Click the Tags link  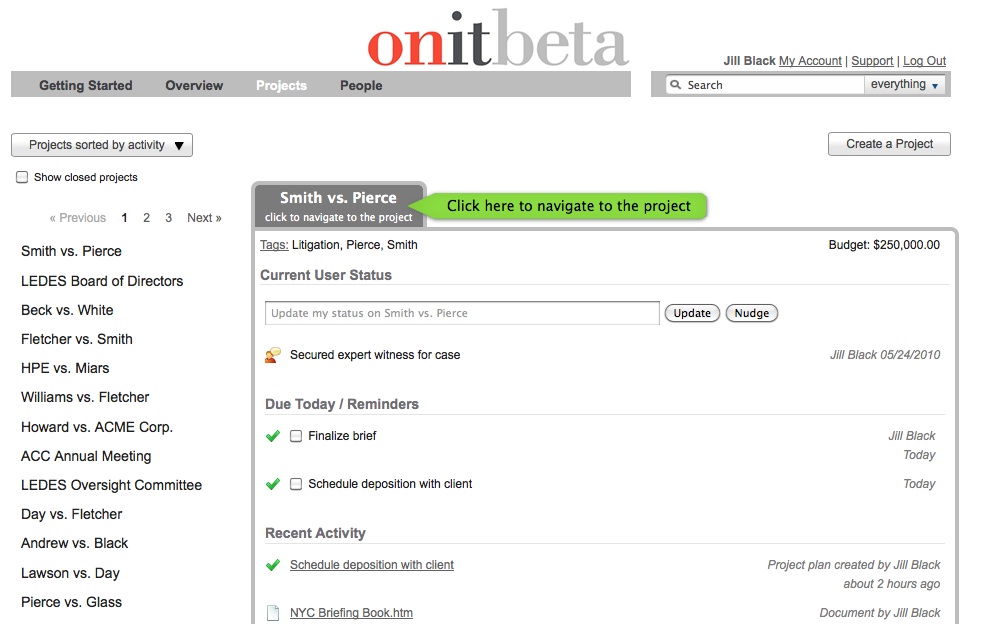(274, 245)
